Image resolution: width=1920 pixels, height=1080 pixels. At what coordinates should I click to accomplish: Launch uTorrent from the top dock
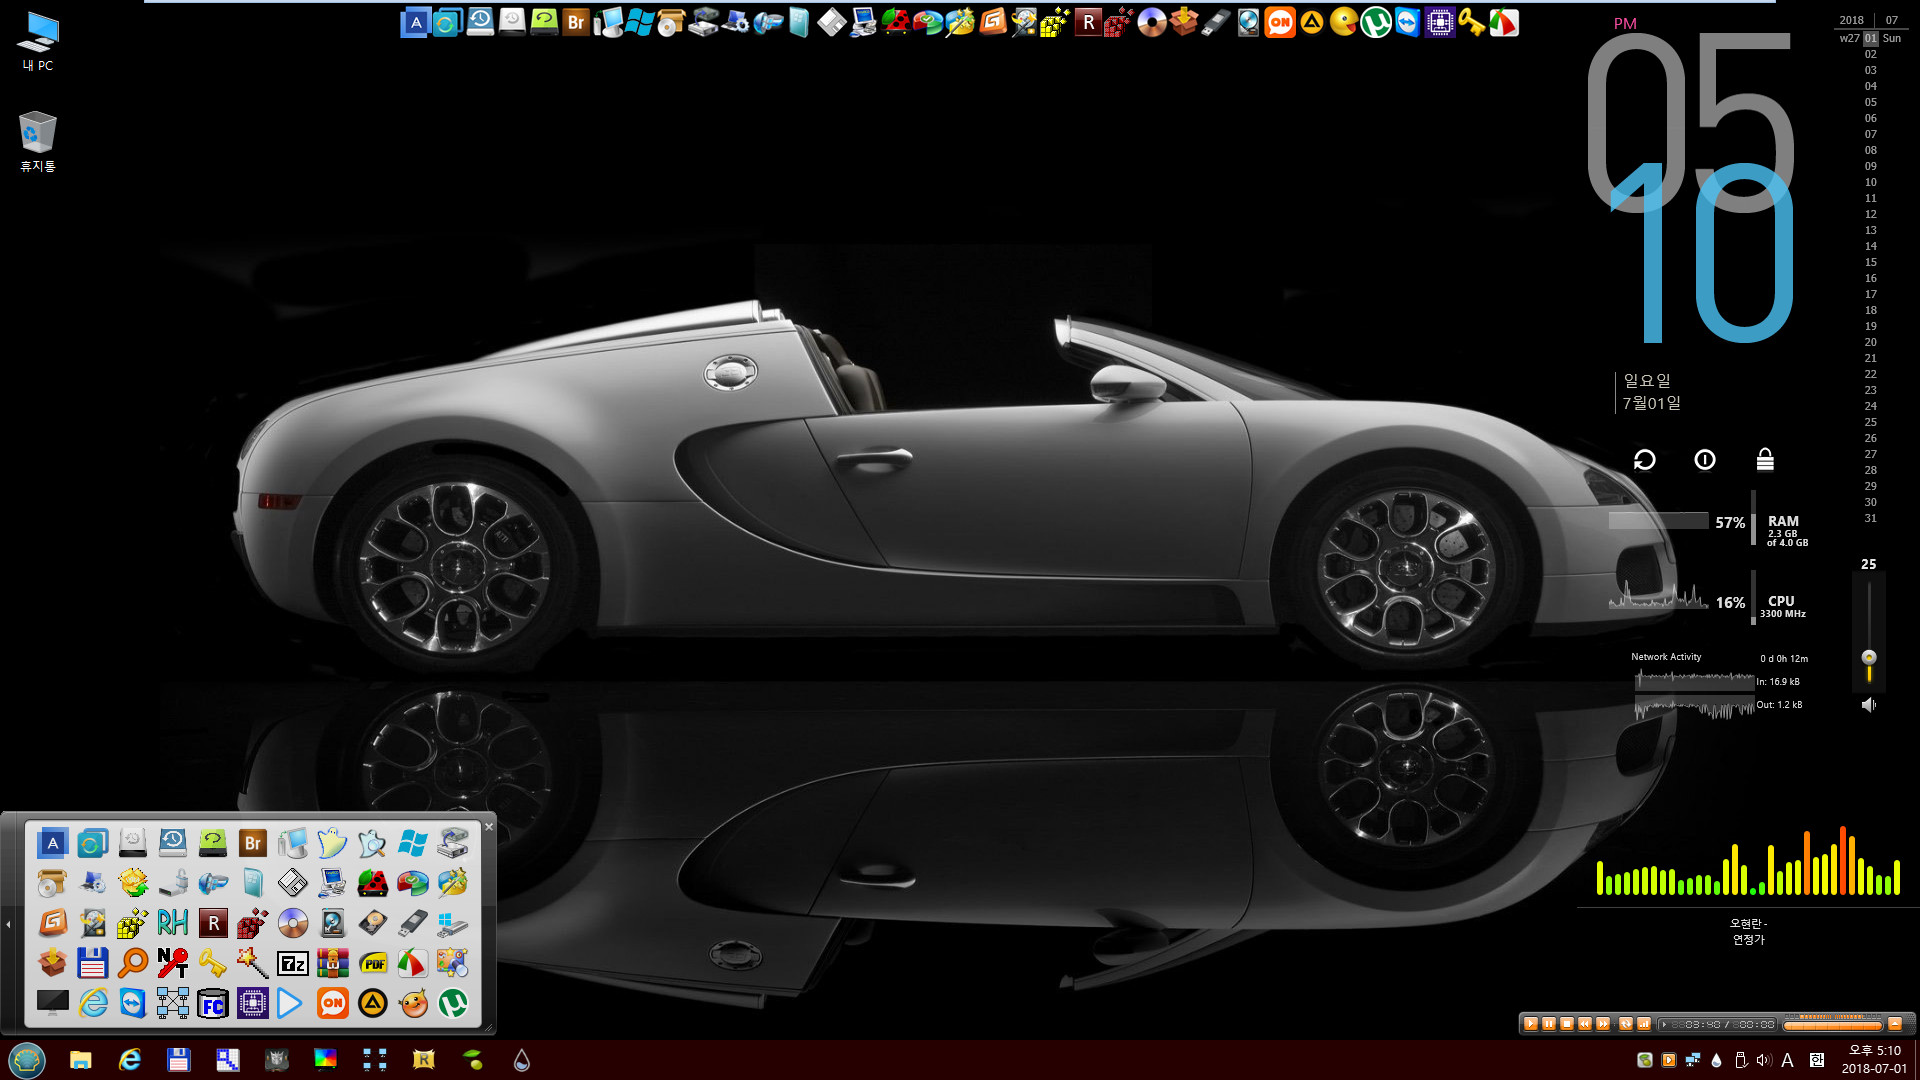[1376, 22]
